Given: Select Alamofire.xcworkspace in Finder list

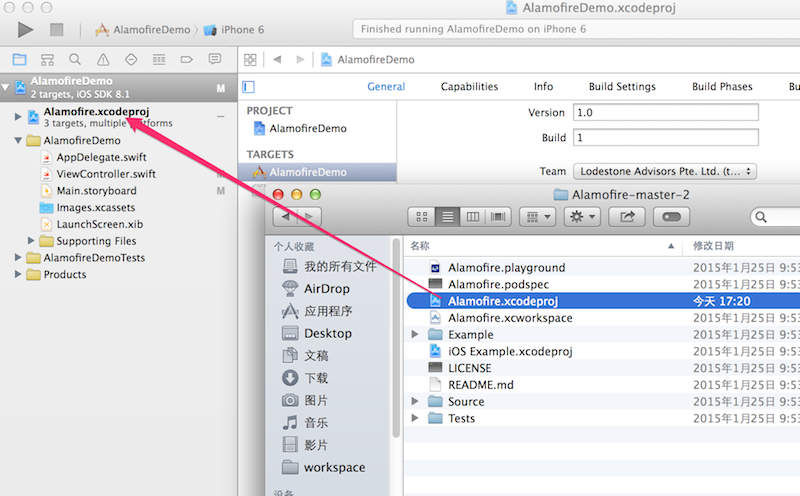Looking at the screenshot, I should coord(510,318).
